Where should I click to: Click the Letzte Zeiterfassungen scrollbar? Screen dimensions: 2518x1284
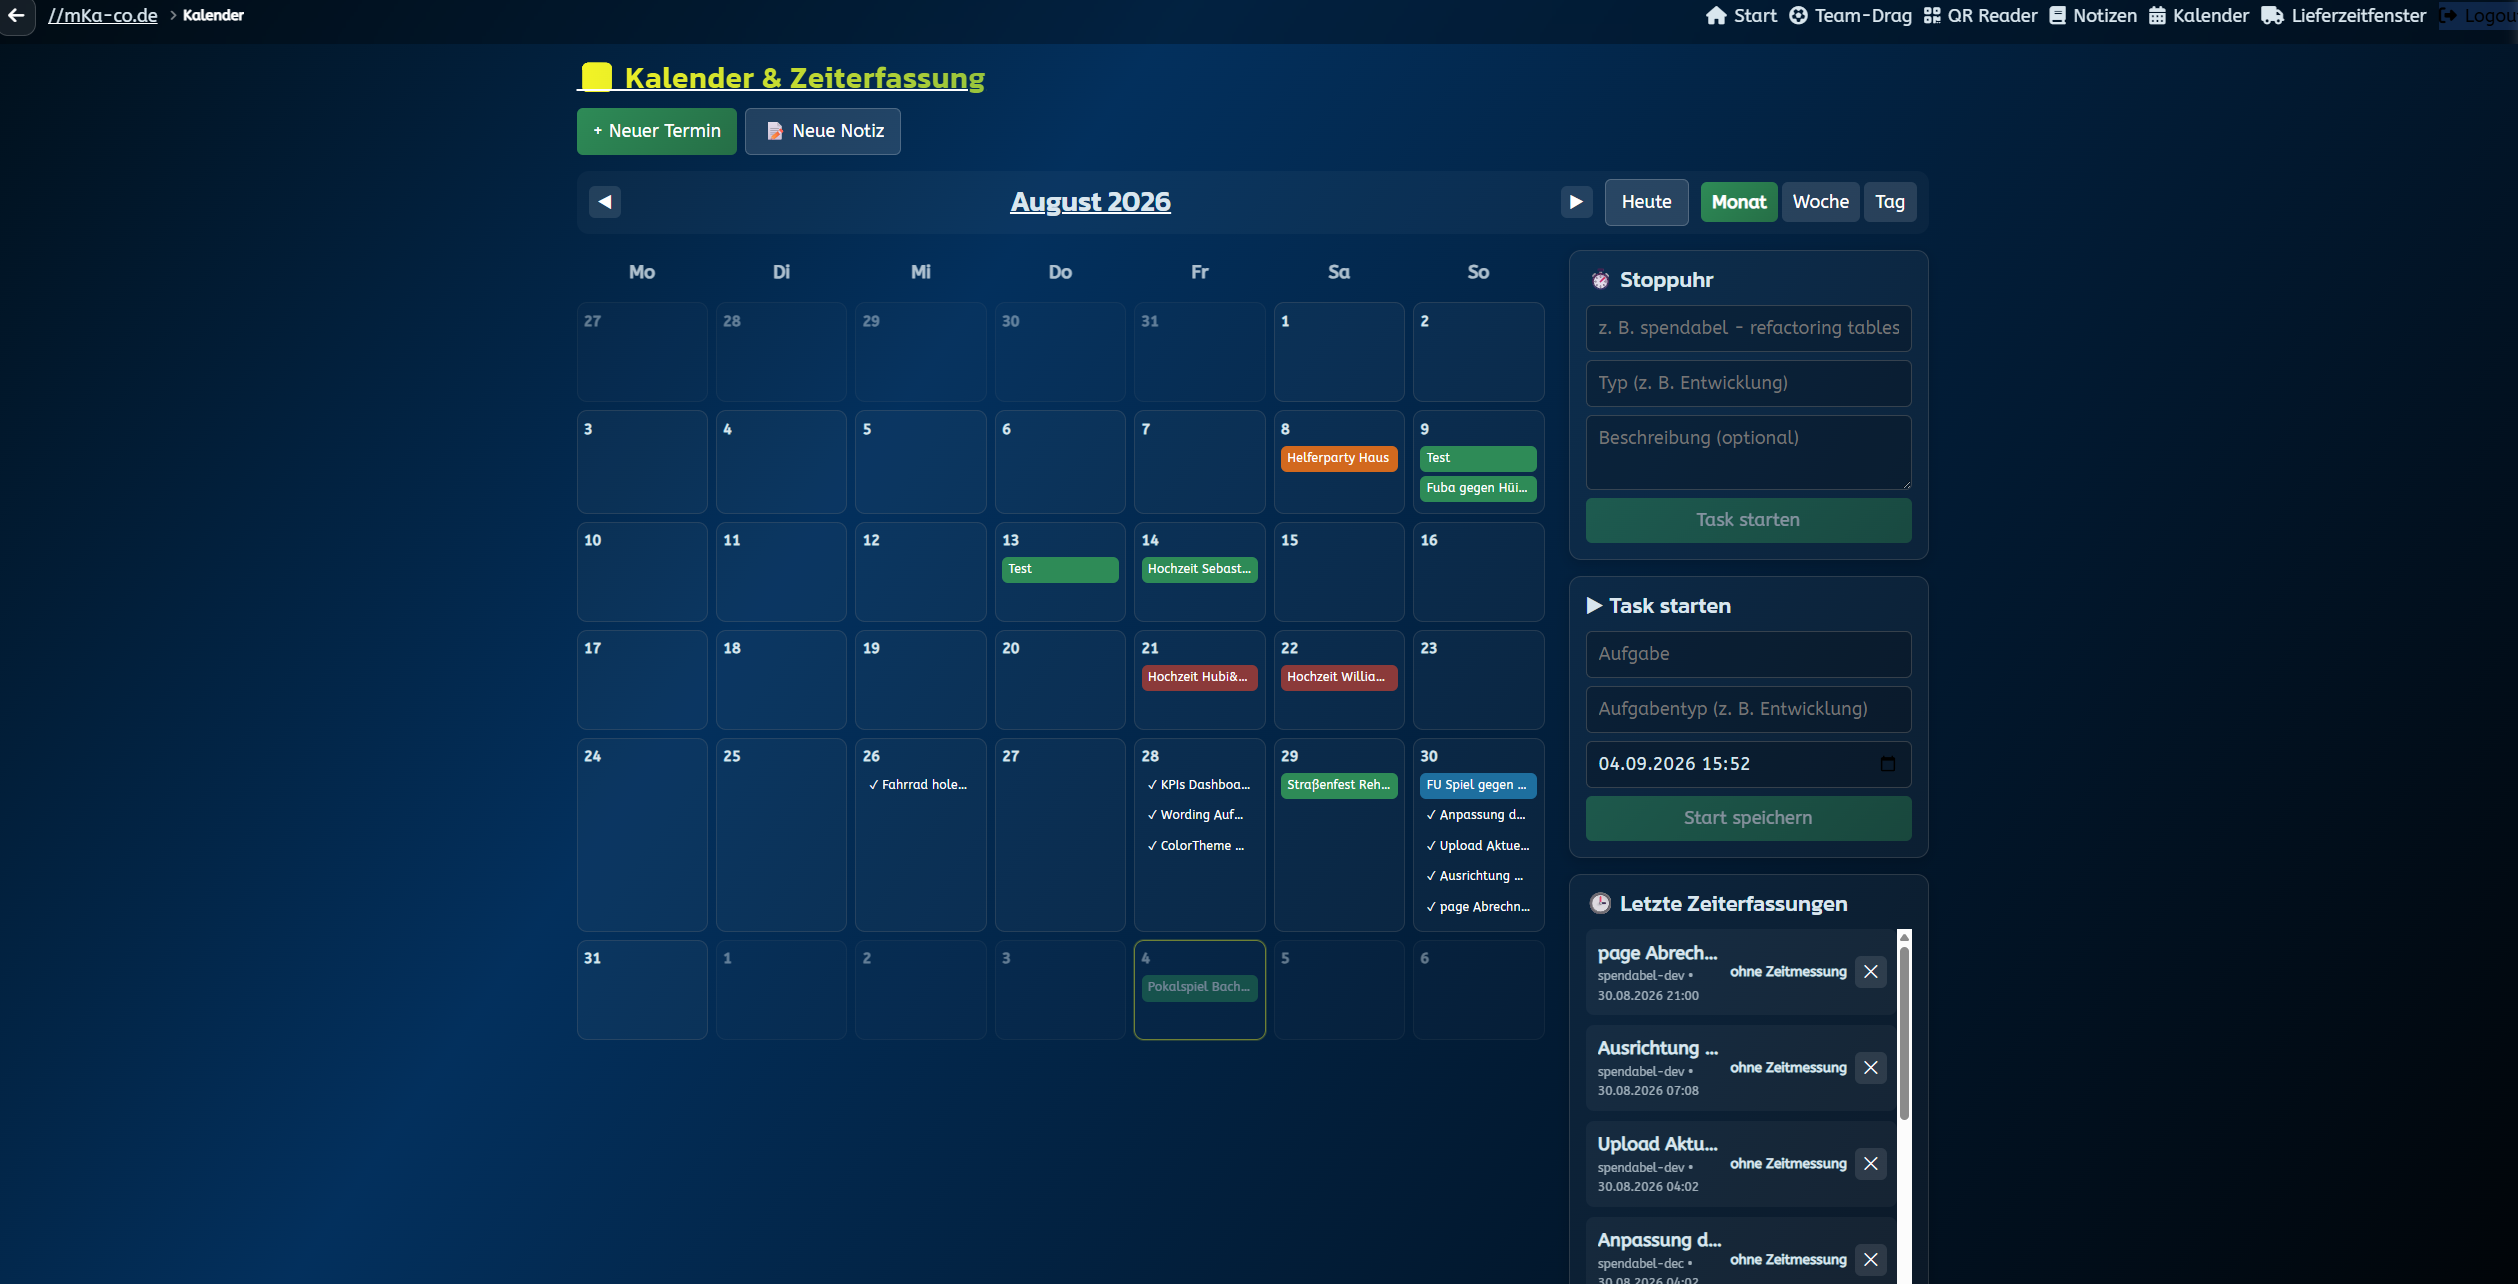[1904, 1035]
